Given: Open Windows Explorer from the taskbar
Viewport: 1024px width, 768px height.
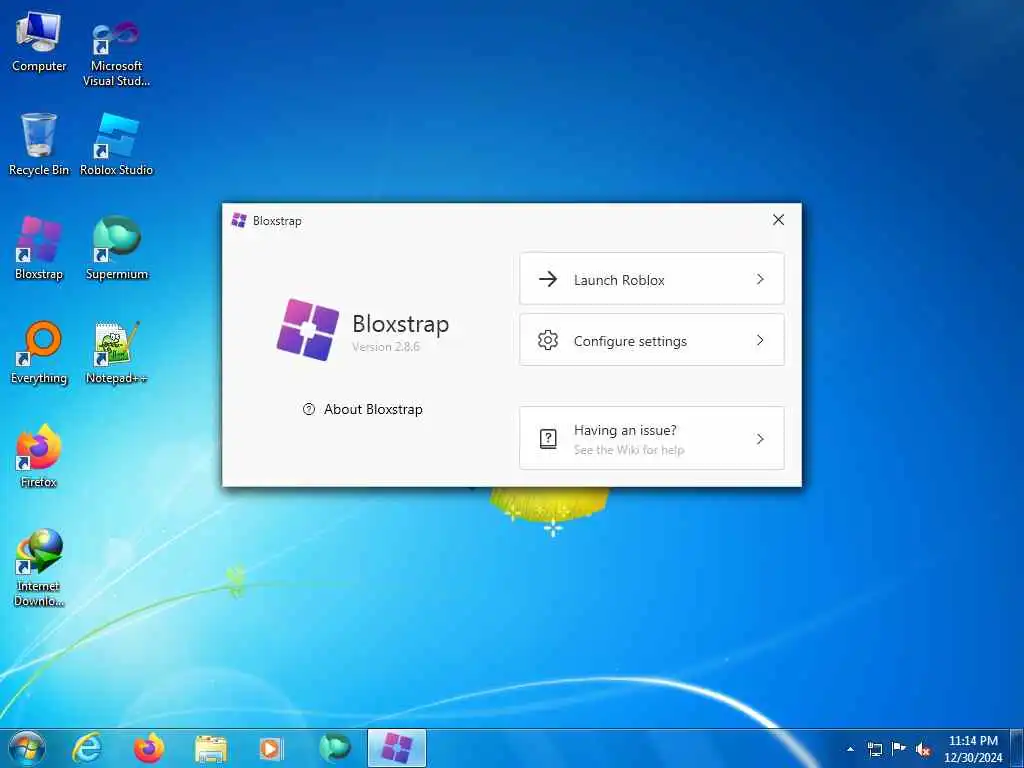Looking at the screenshot, I should [x=210, y=749].
